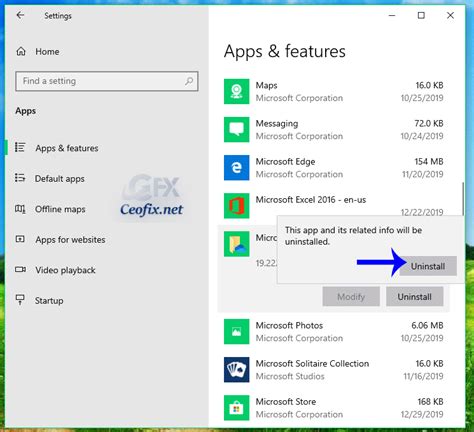Click the Settings window title text
This screenshot has width=474, height=432.
click(x=58, y=16)
